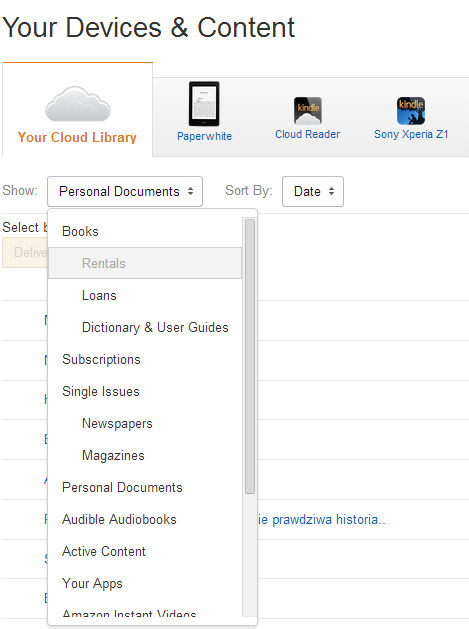Choose Single Issues from the list
Screen dimensions: 469x629
[x=145, y=392]
